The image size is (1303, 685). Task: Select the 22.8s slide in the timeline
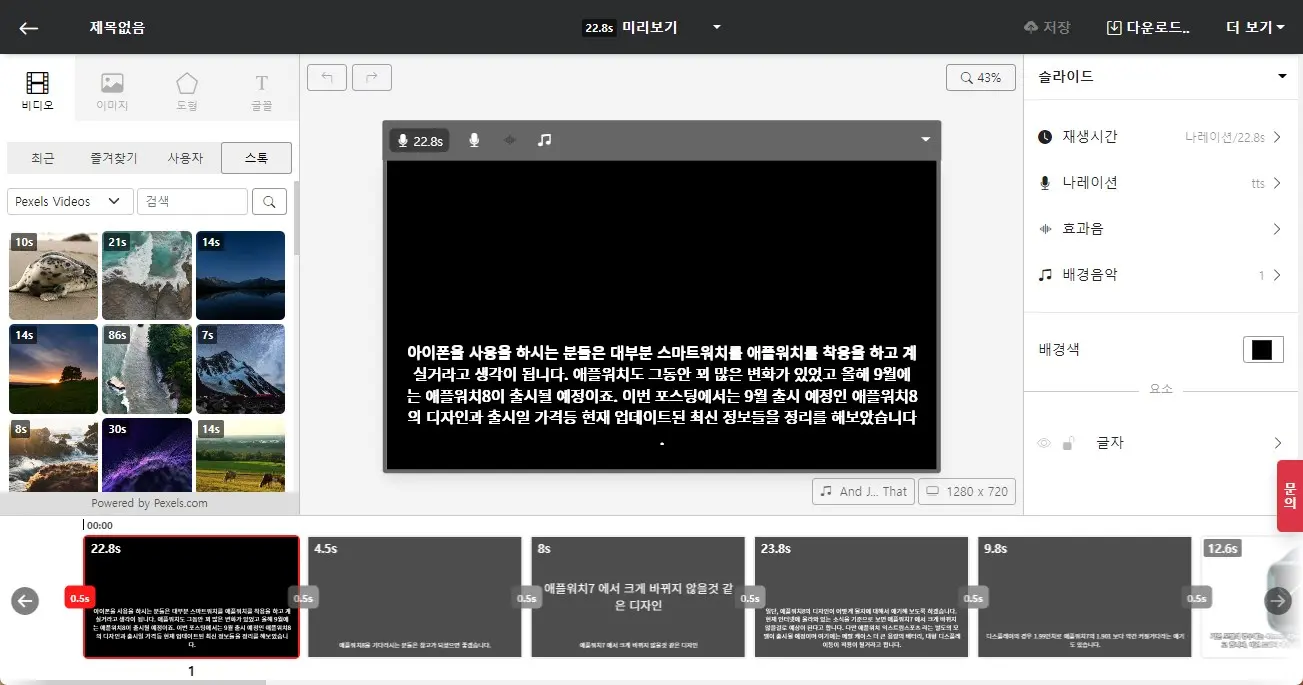coord(191,597)
